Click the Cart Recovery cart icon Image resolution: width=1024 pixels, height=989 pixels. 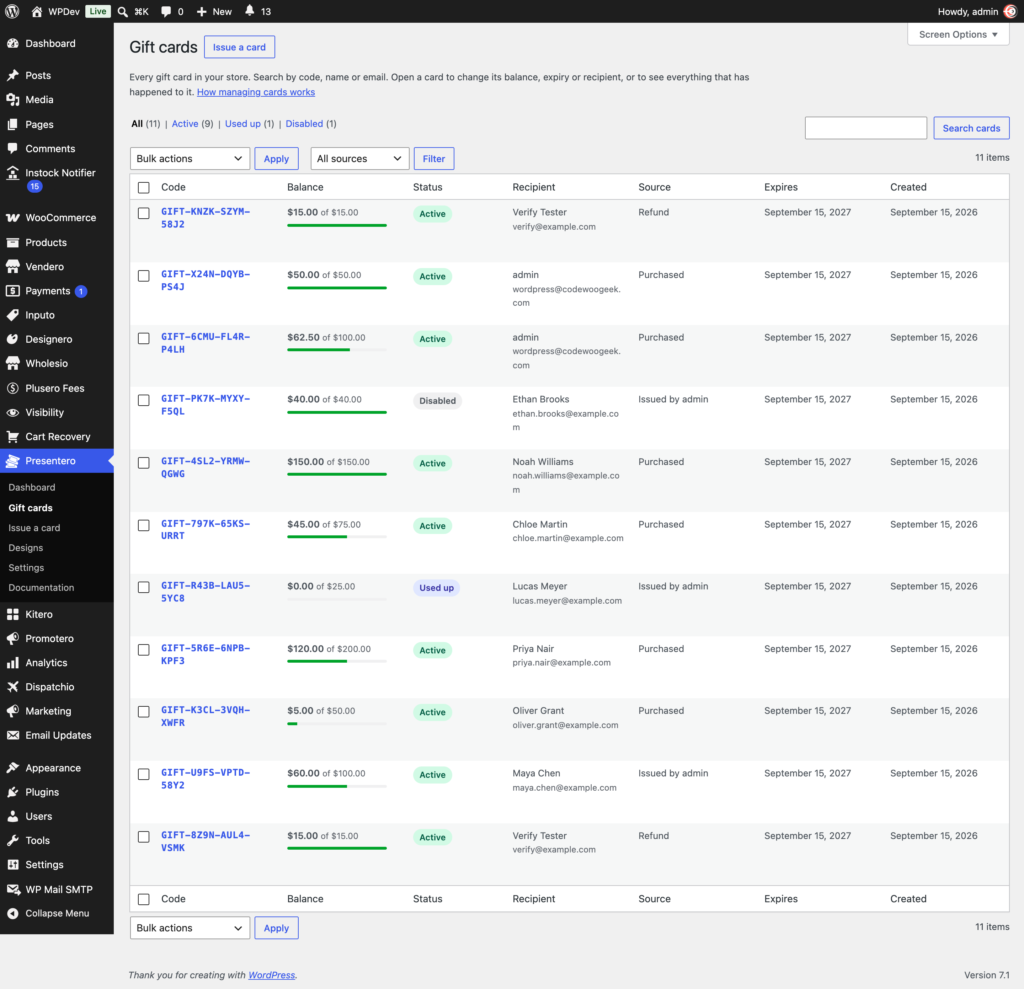(x=12, y=436)
